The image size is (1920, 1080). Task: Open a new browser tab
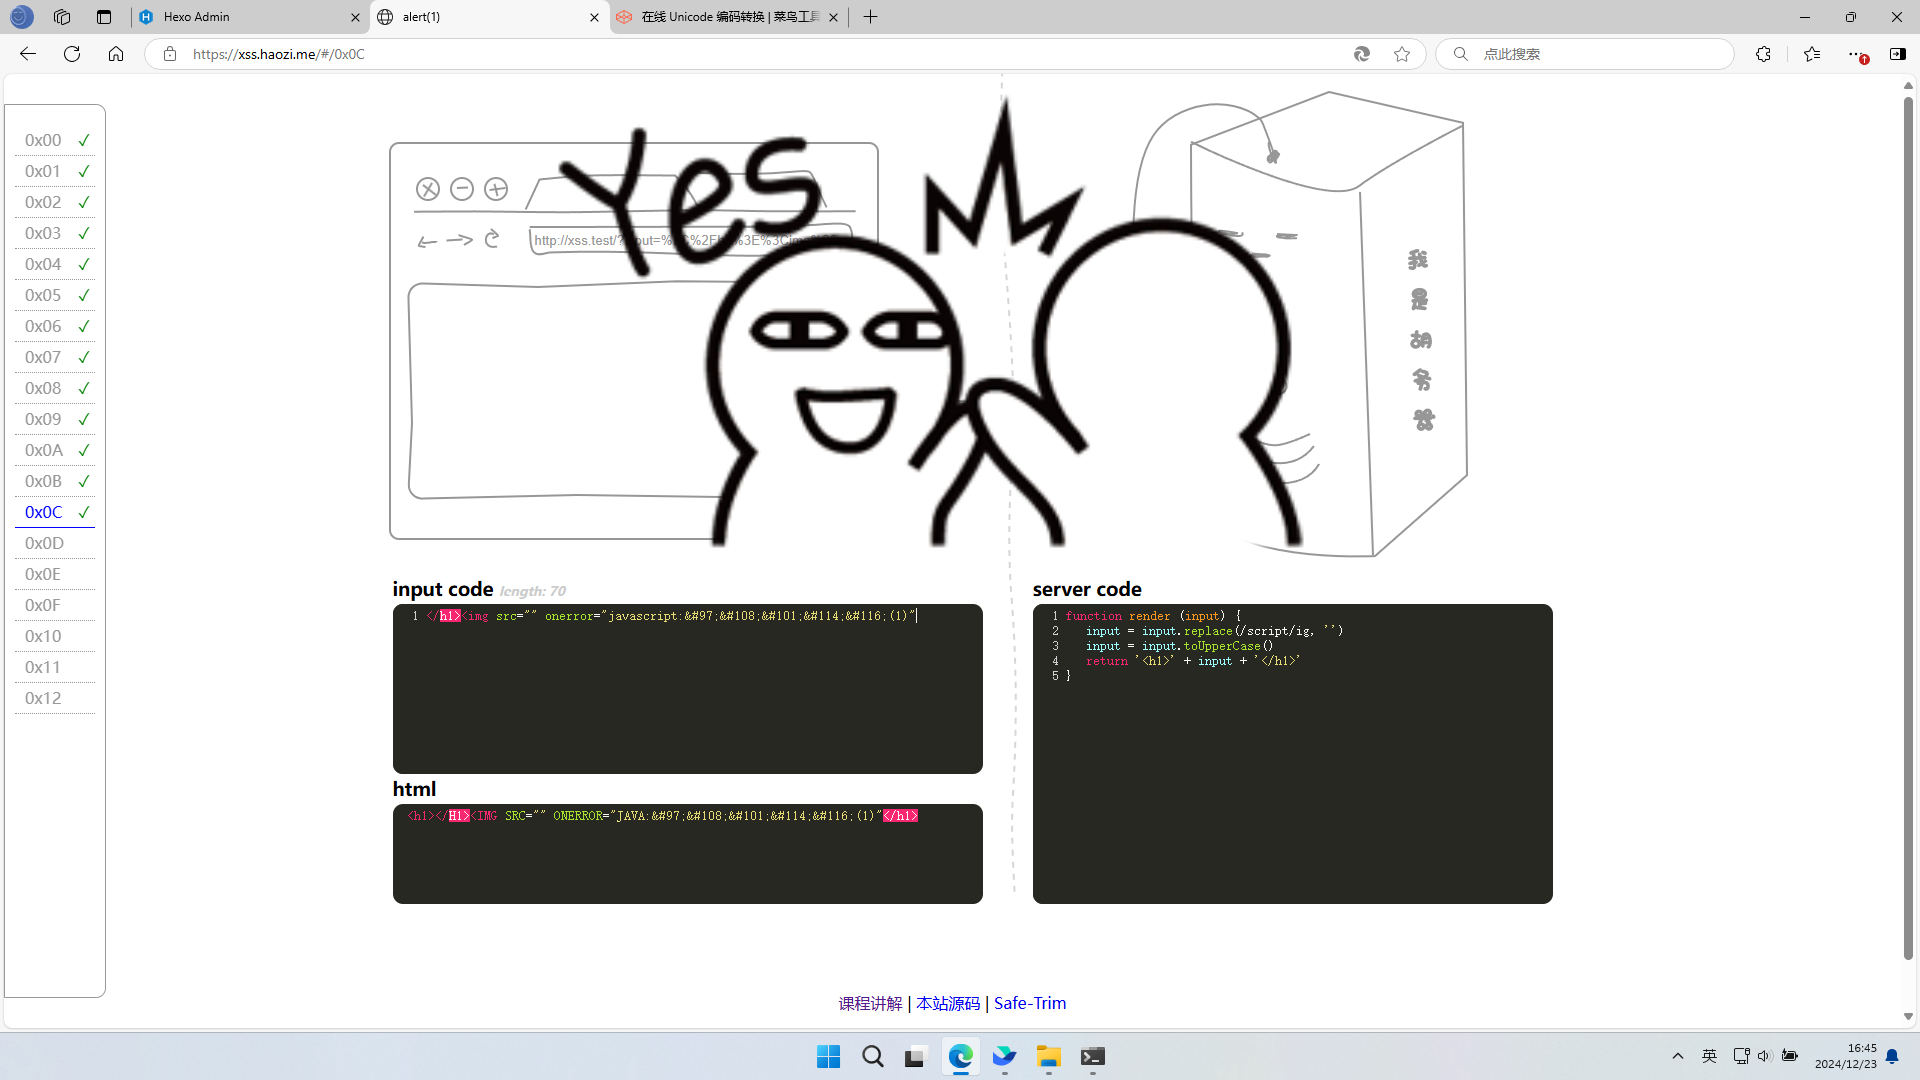click(x=870, y=17)
